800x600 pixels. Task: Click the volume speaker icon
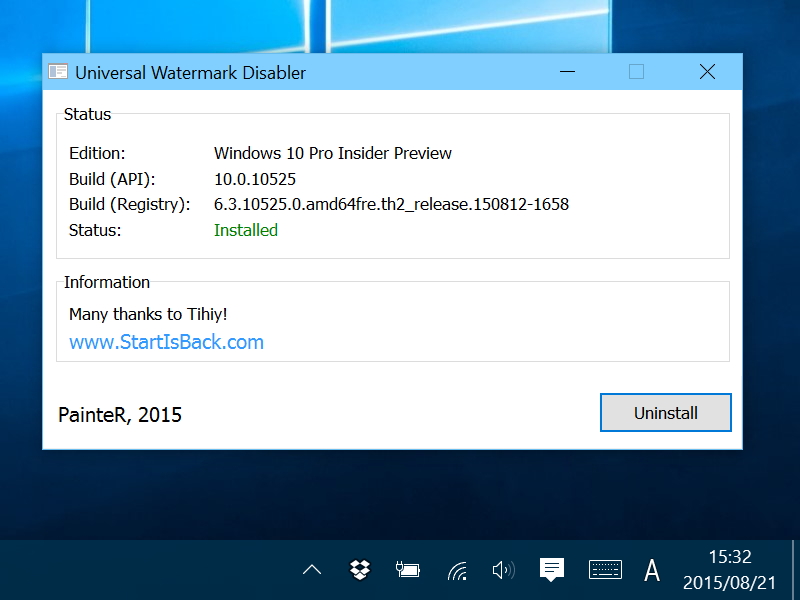503,570
